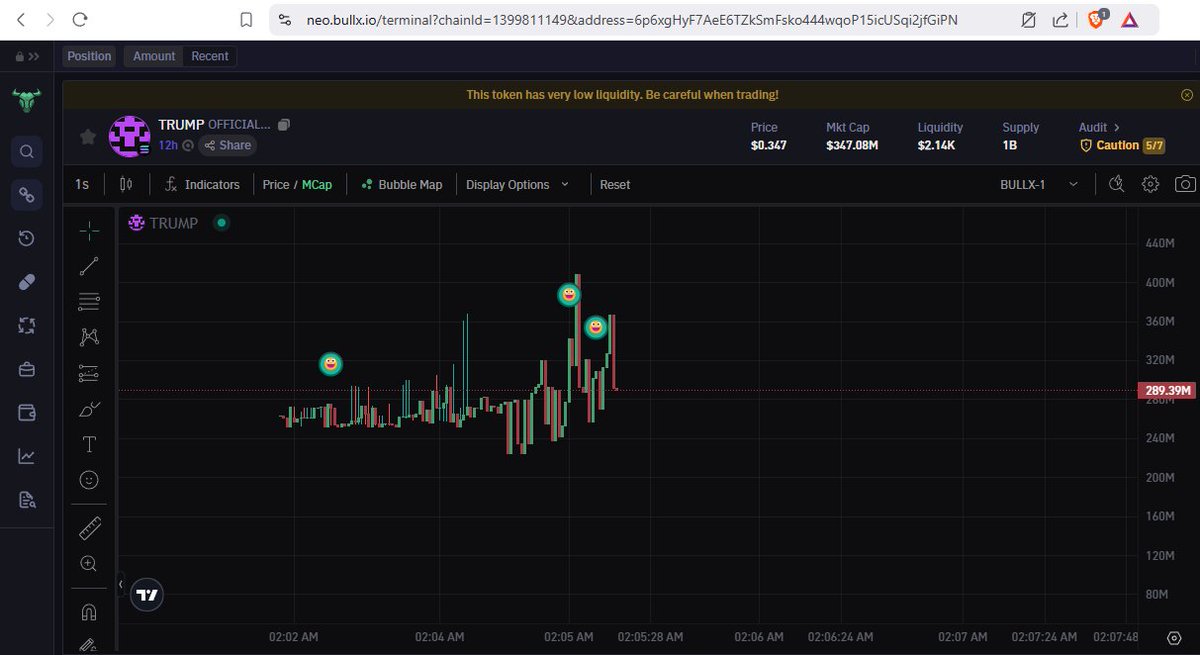This screenshot has height=655, width=1200.
Task: Switch to the Position tab
Action: click(x=89, y=56)
